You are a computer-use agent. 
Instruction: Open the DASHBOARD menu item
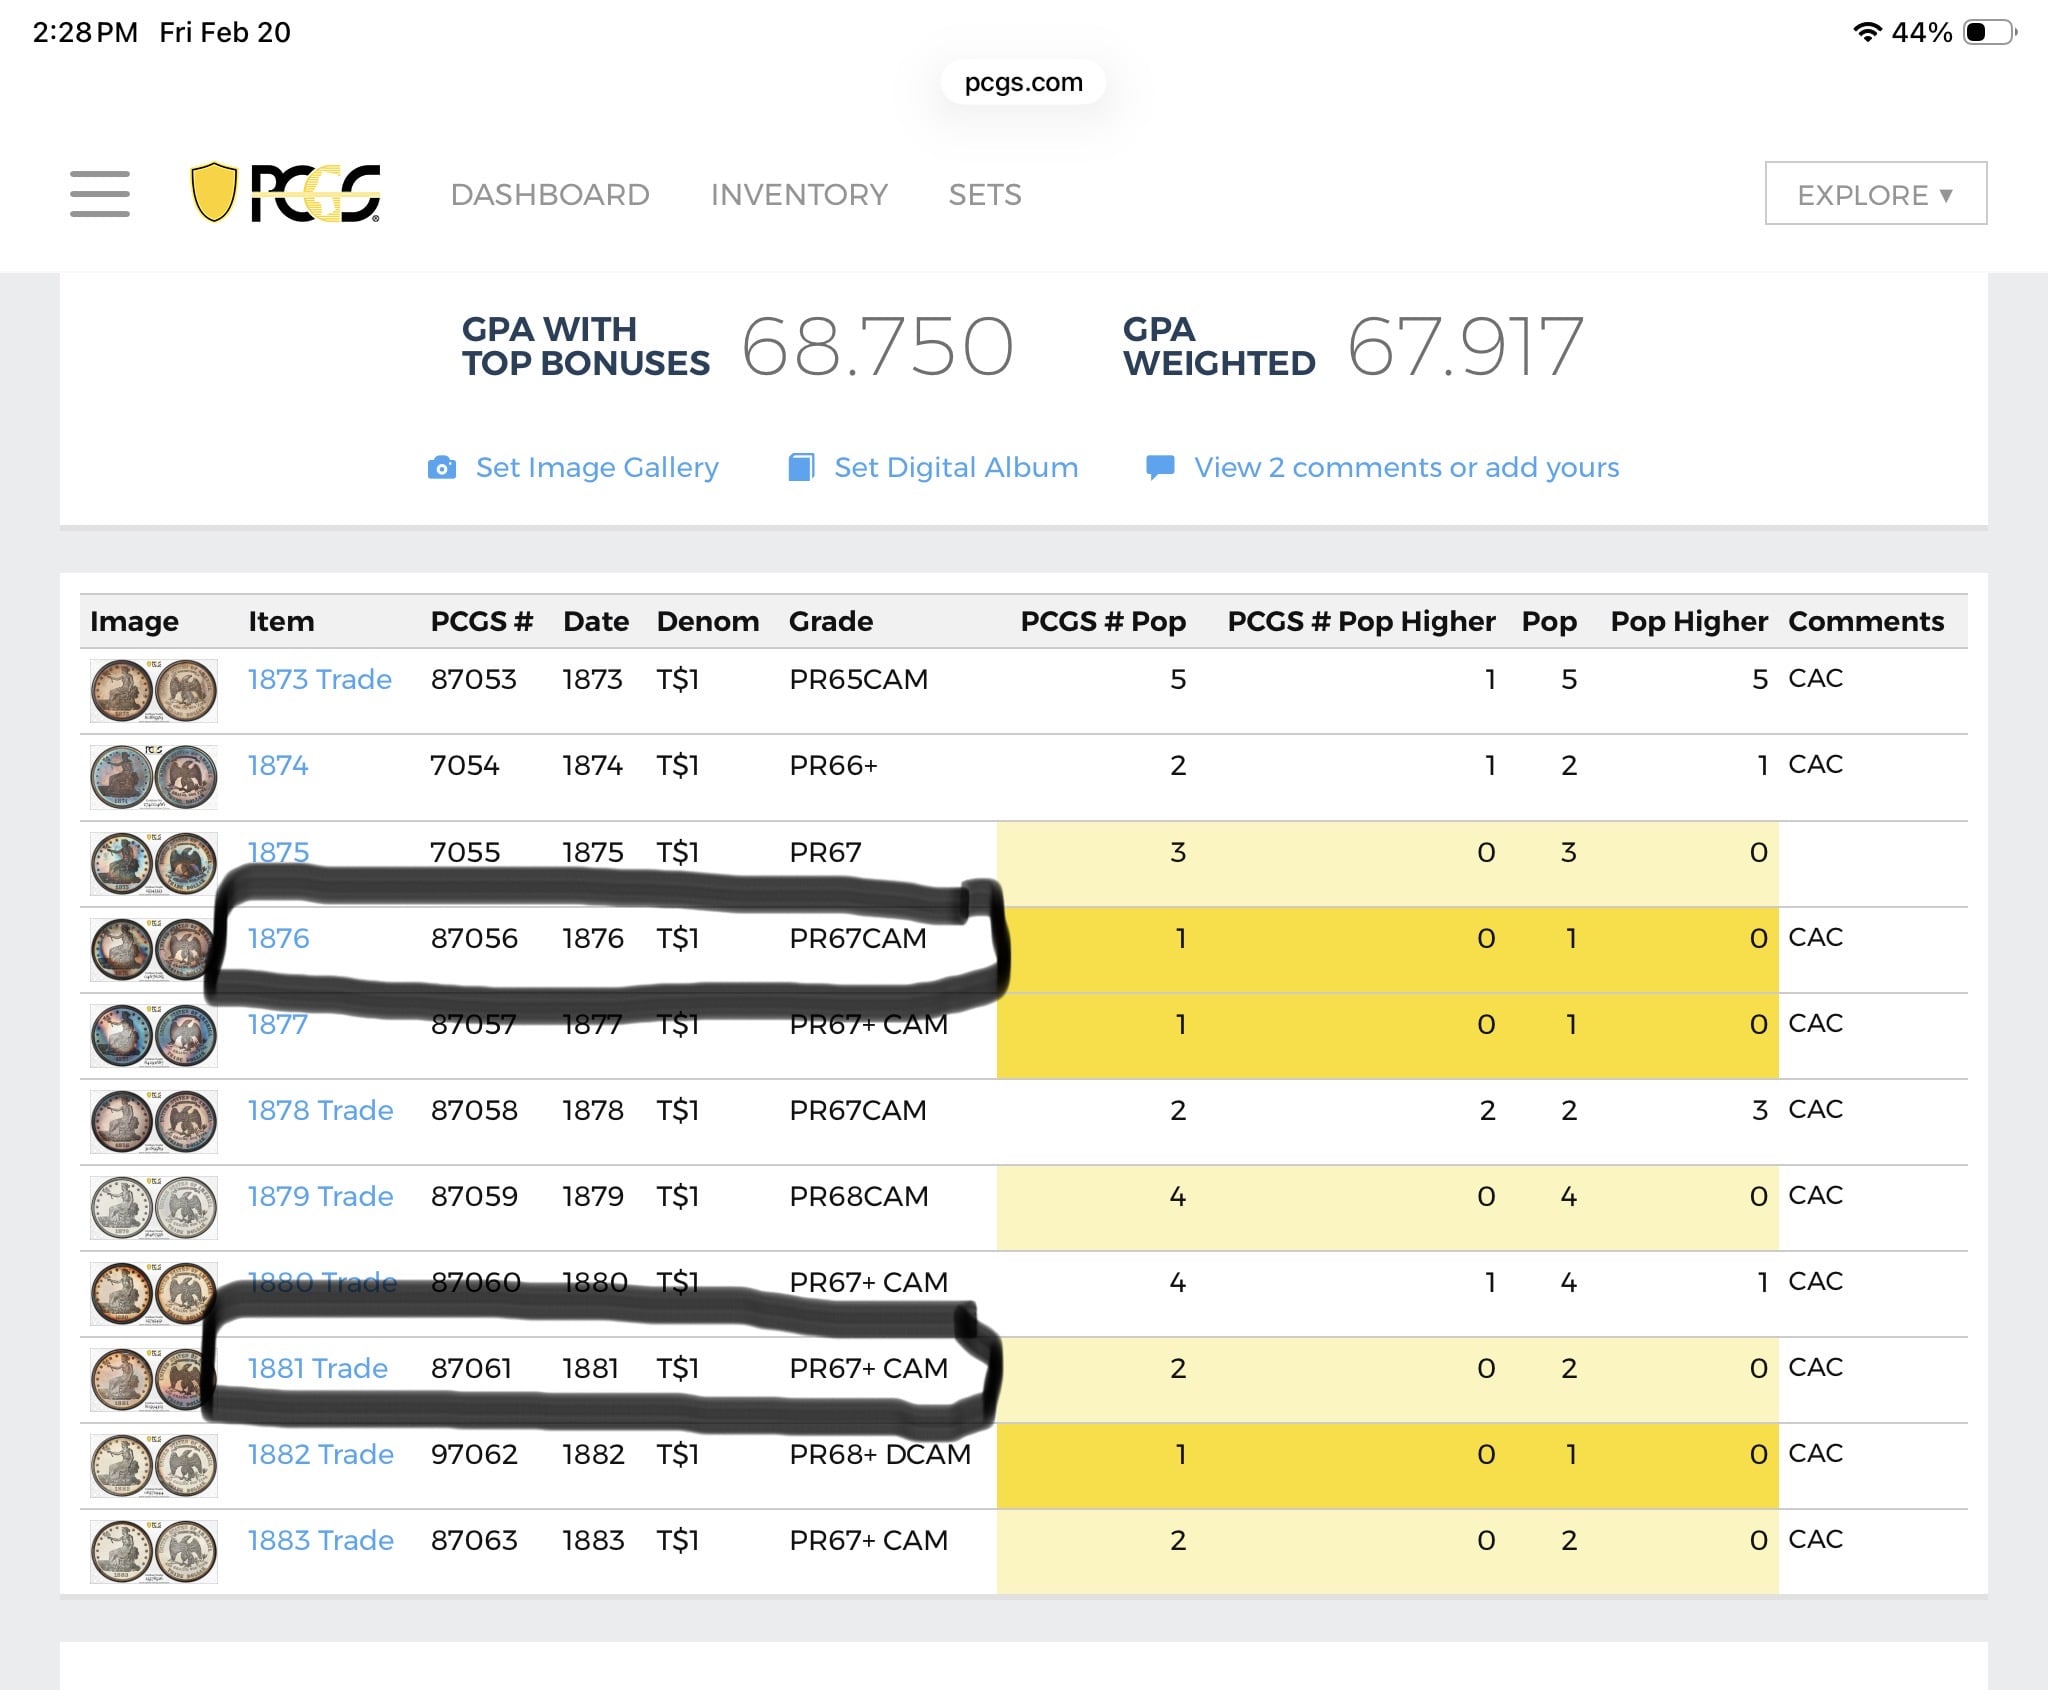[550, 194]
